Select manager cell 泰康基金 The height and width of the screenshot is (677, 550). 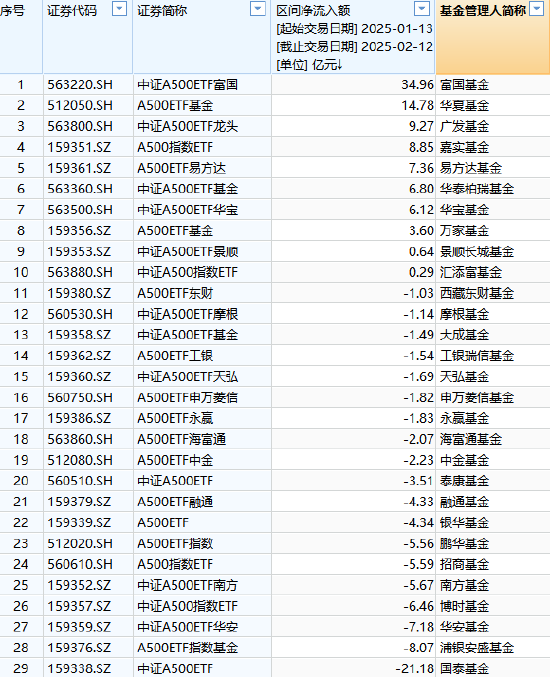pos(493,481)
